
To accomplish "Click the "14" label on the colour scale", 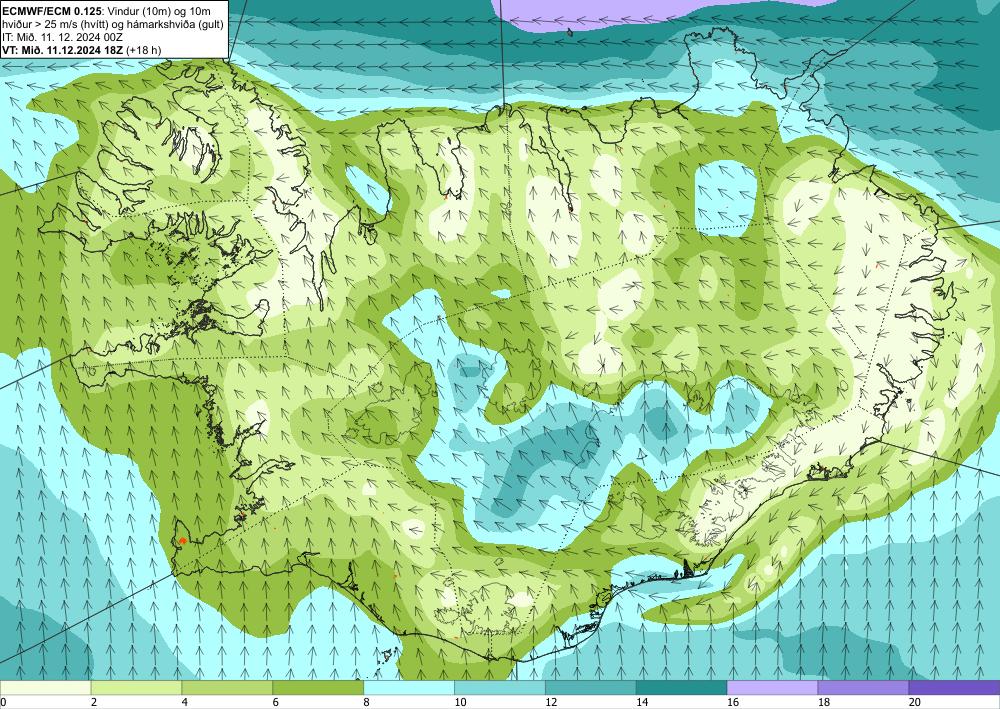I will 642,702.
